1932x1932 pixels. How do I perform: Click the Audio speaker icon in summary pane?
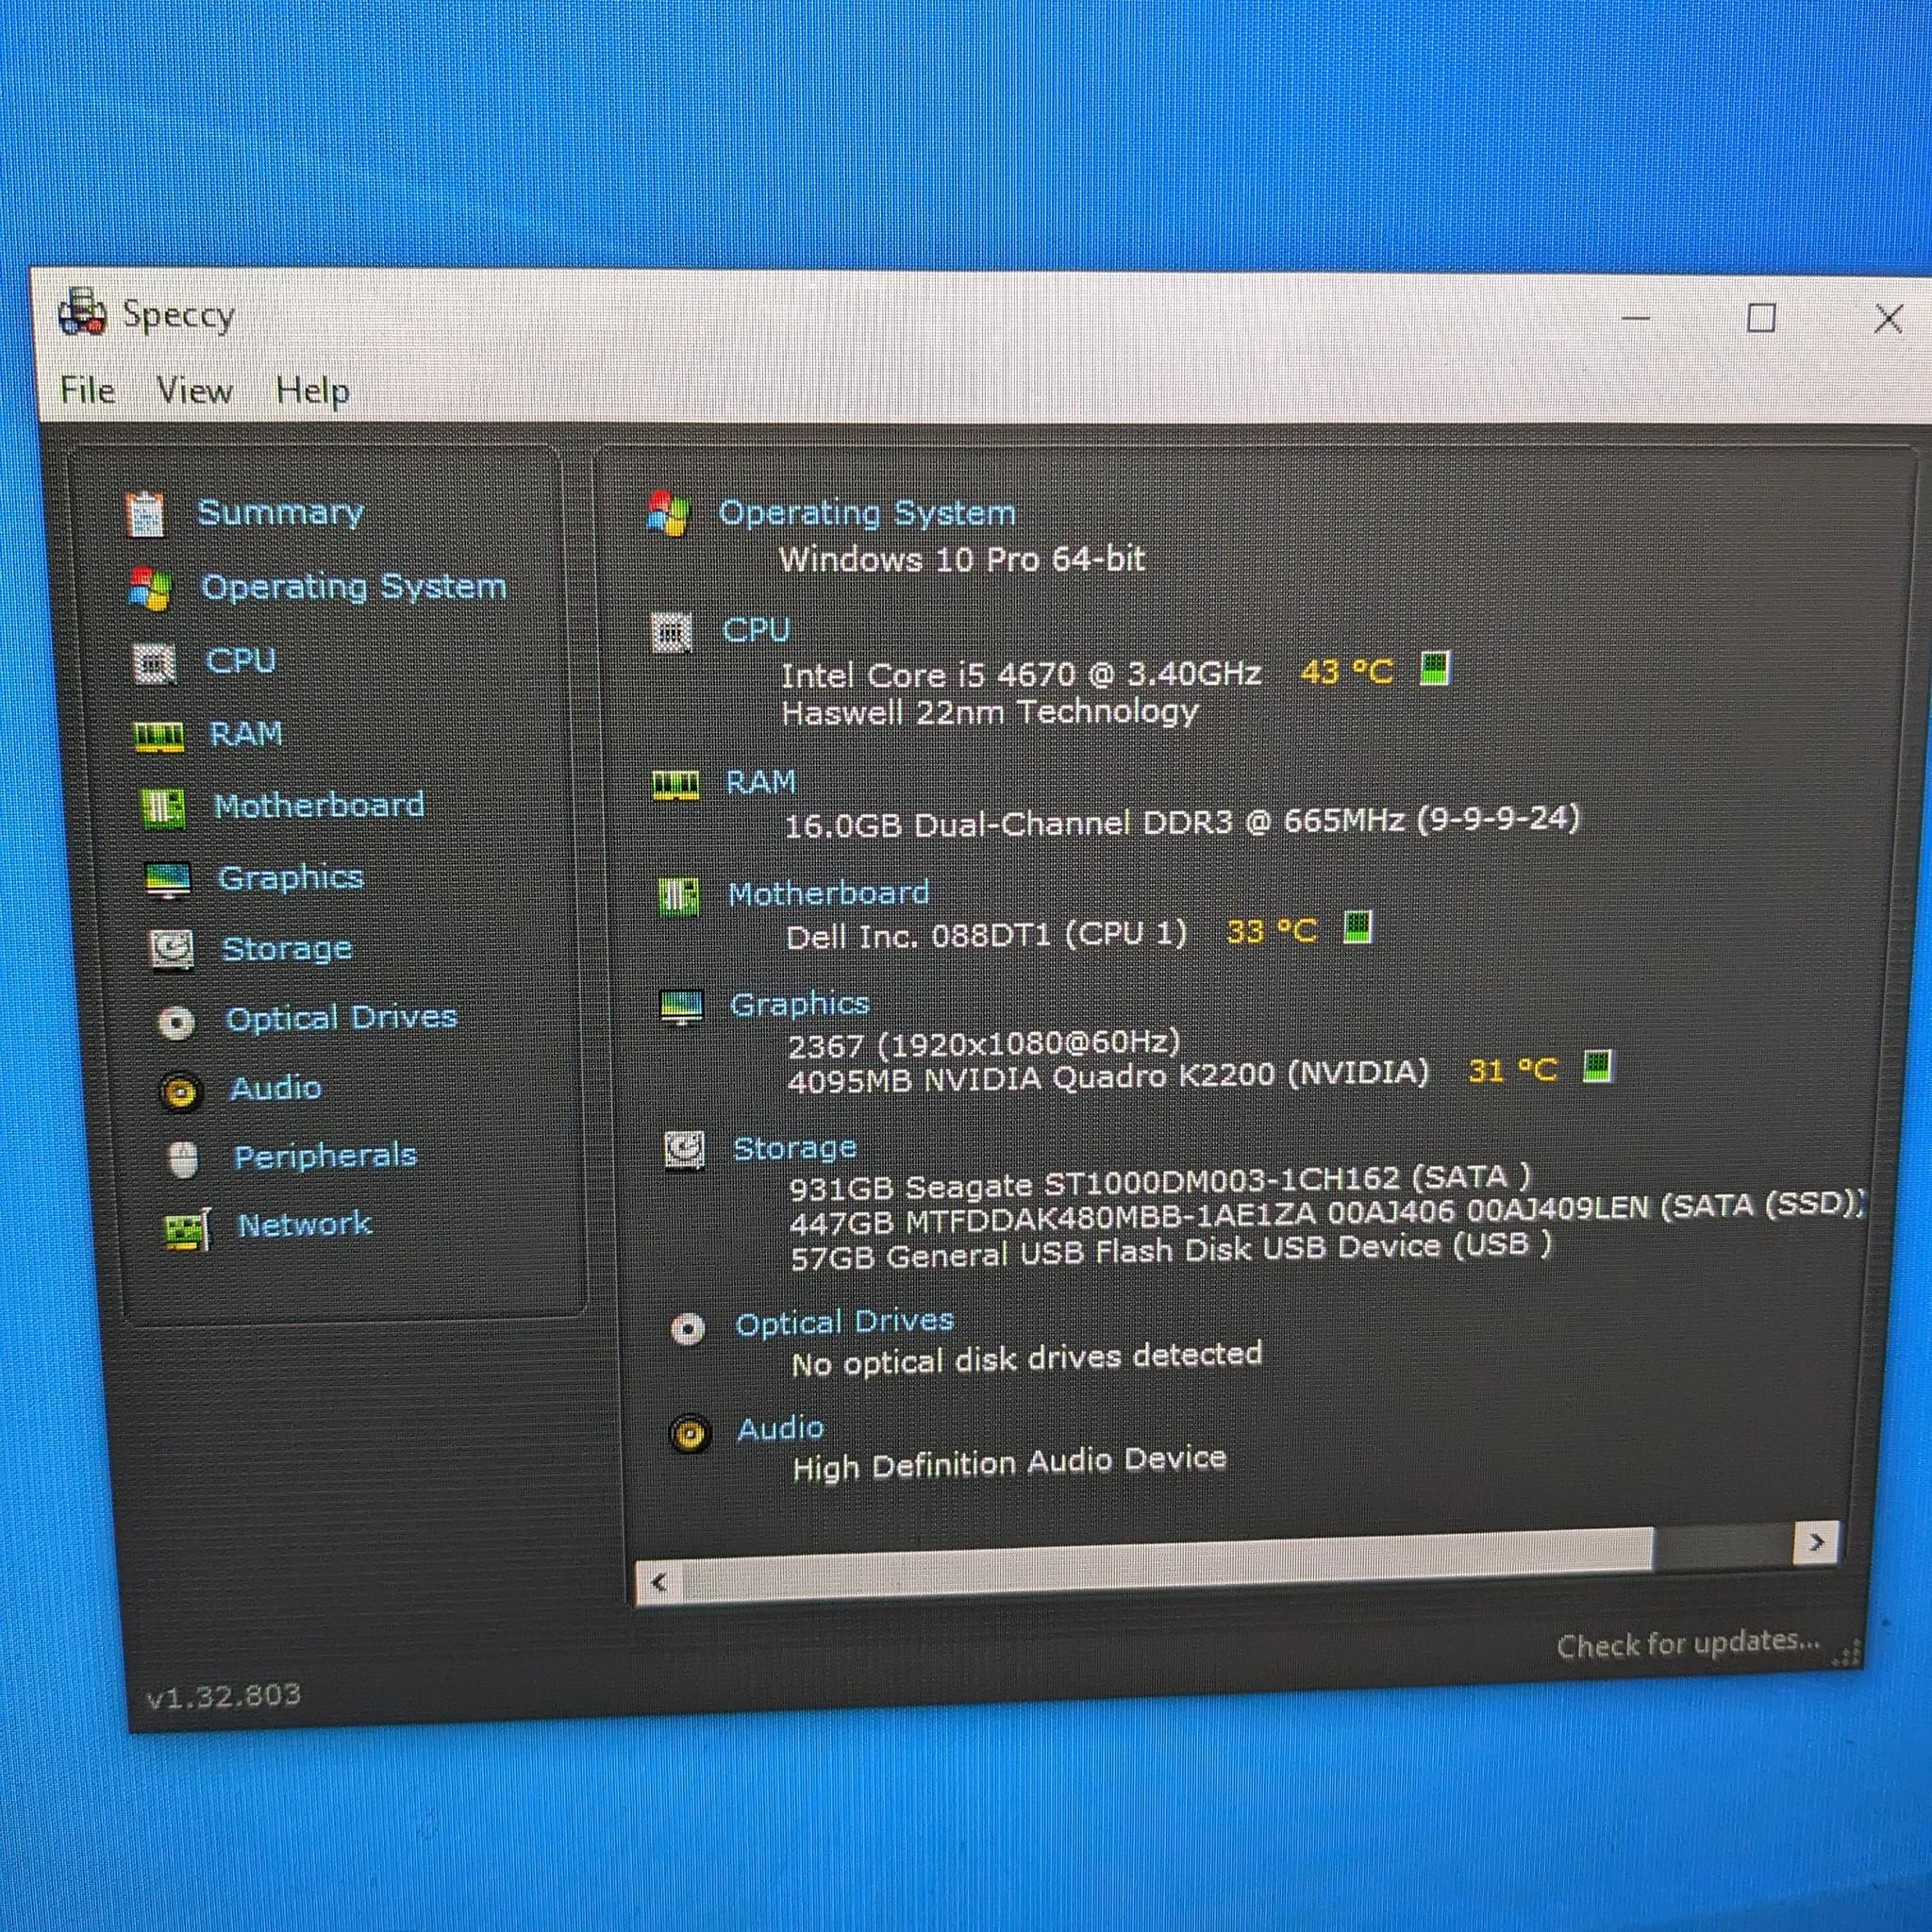690,1435
